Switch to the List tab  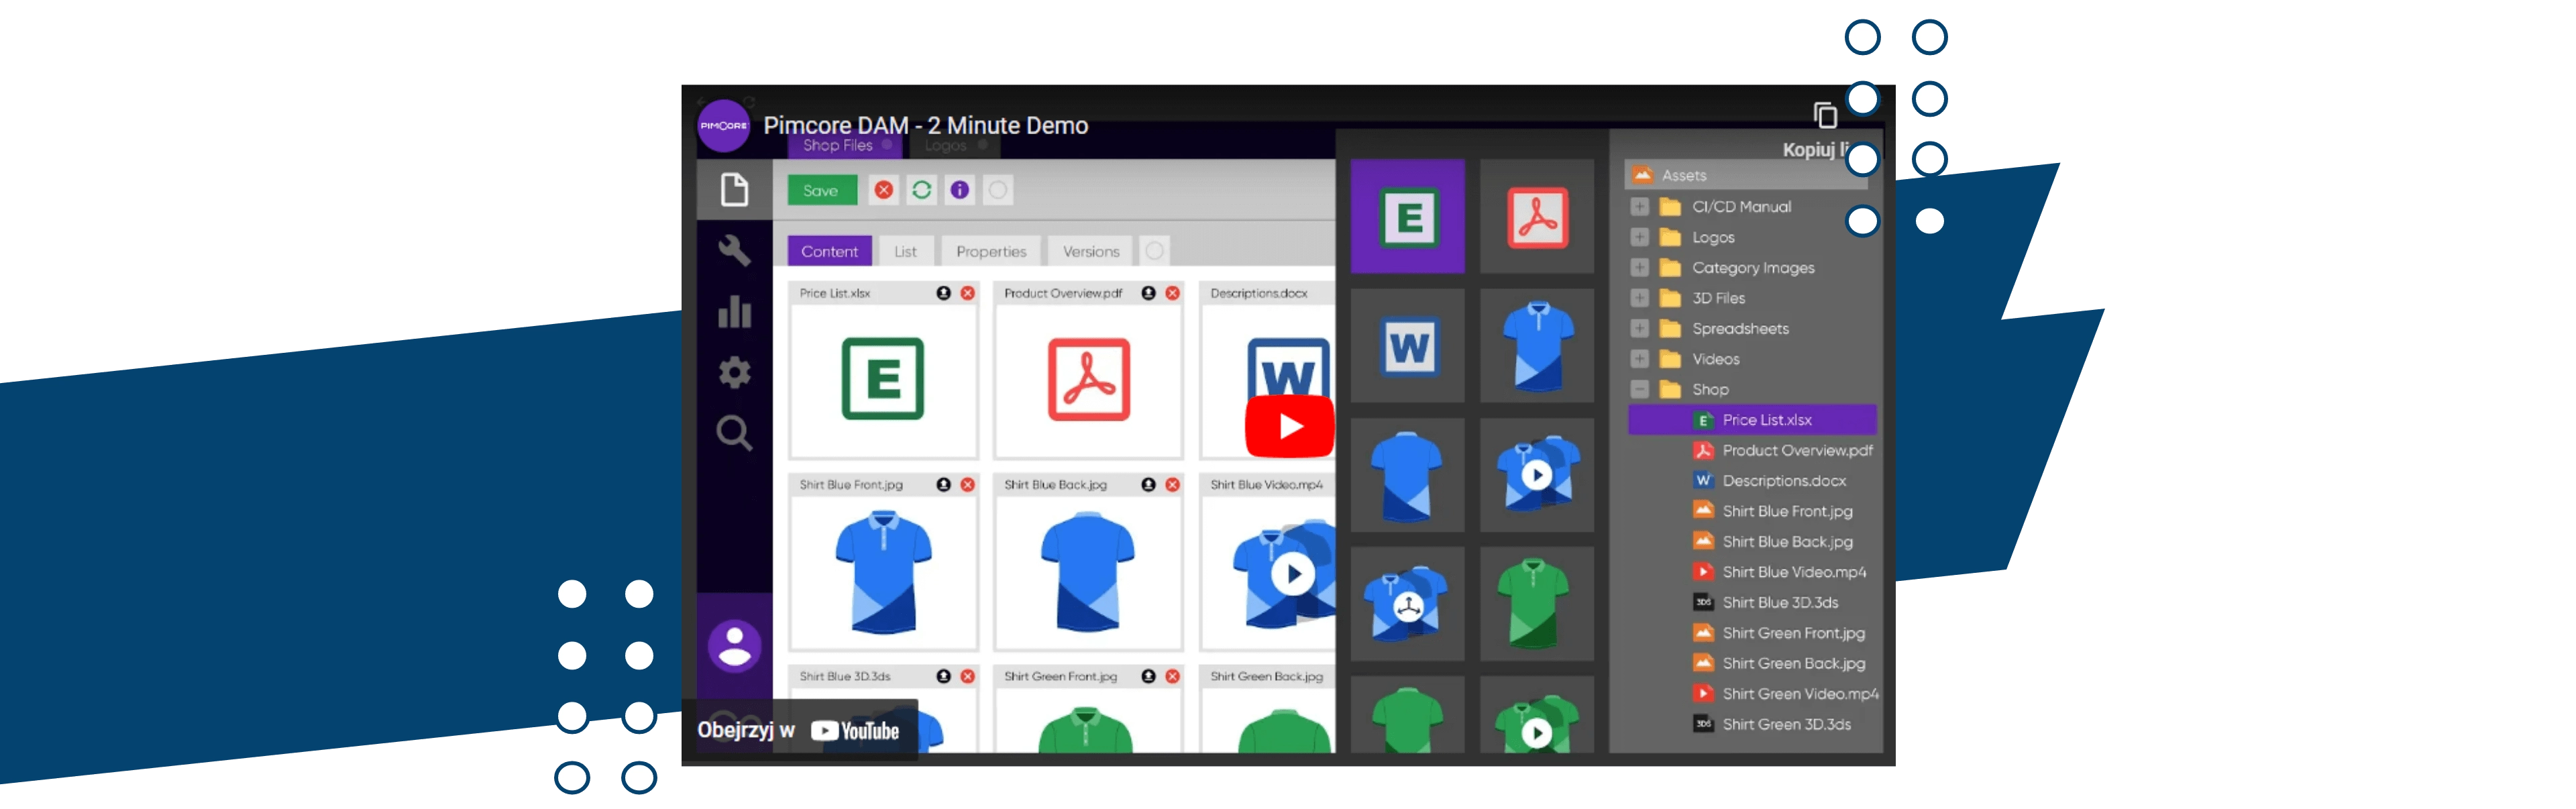click(x=905, y=251)
